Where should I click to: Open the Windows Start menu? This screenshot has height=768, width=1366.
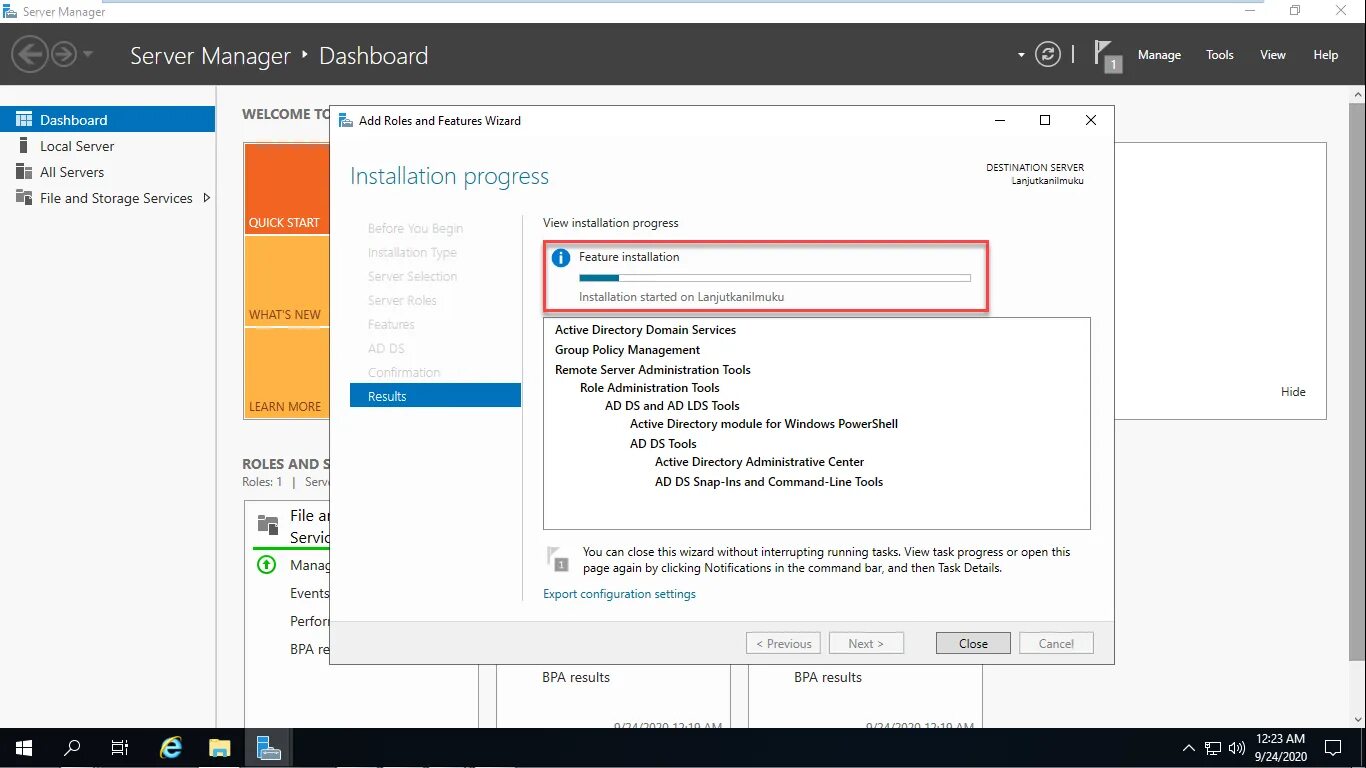coord(24,748)
